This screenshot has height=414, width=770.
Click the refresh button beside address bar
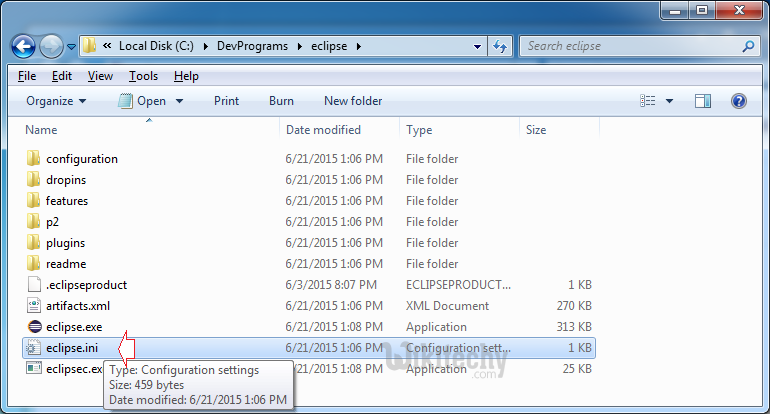coord(501,46)
